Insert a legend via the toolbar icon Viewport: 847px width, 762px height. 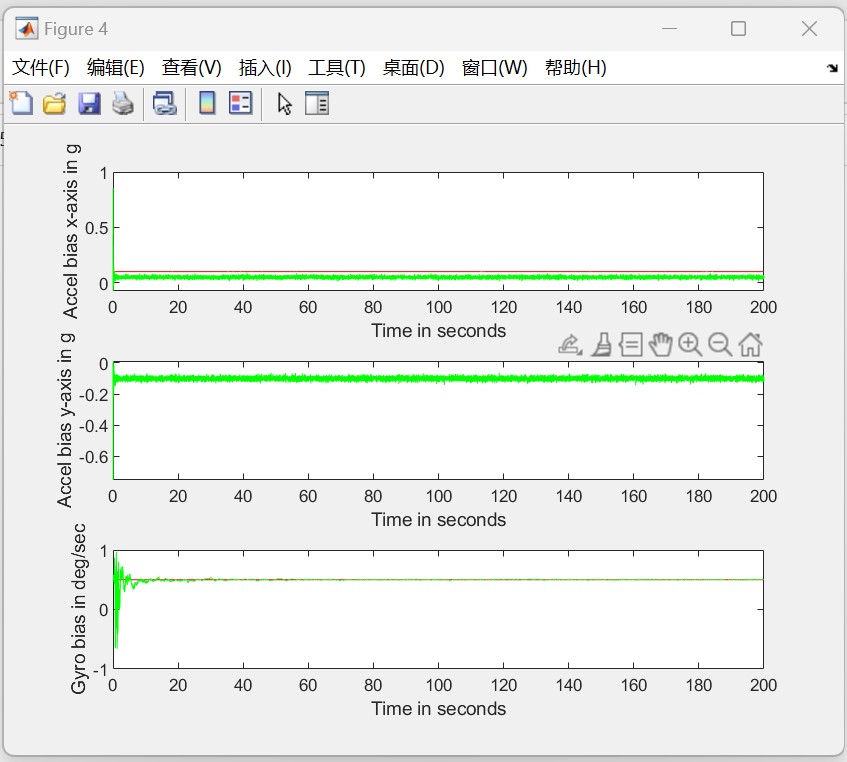click(240, 103)
